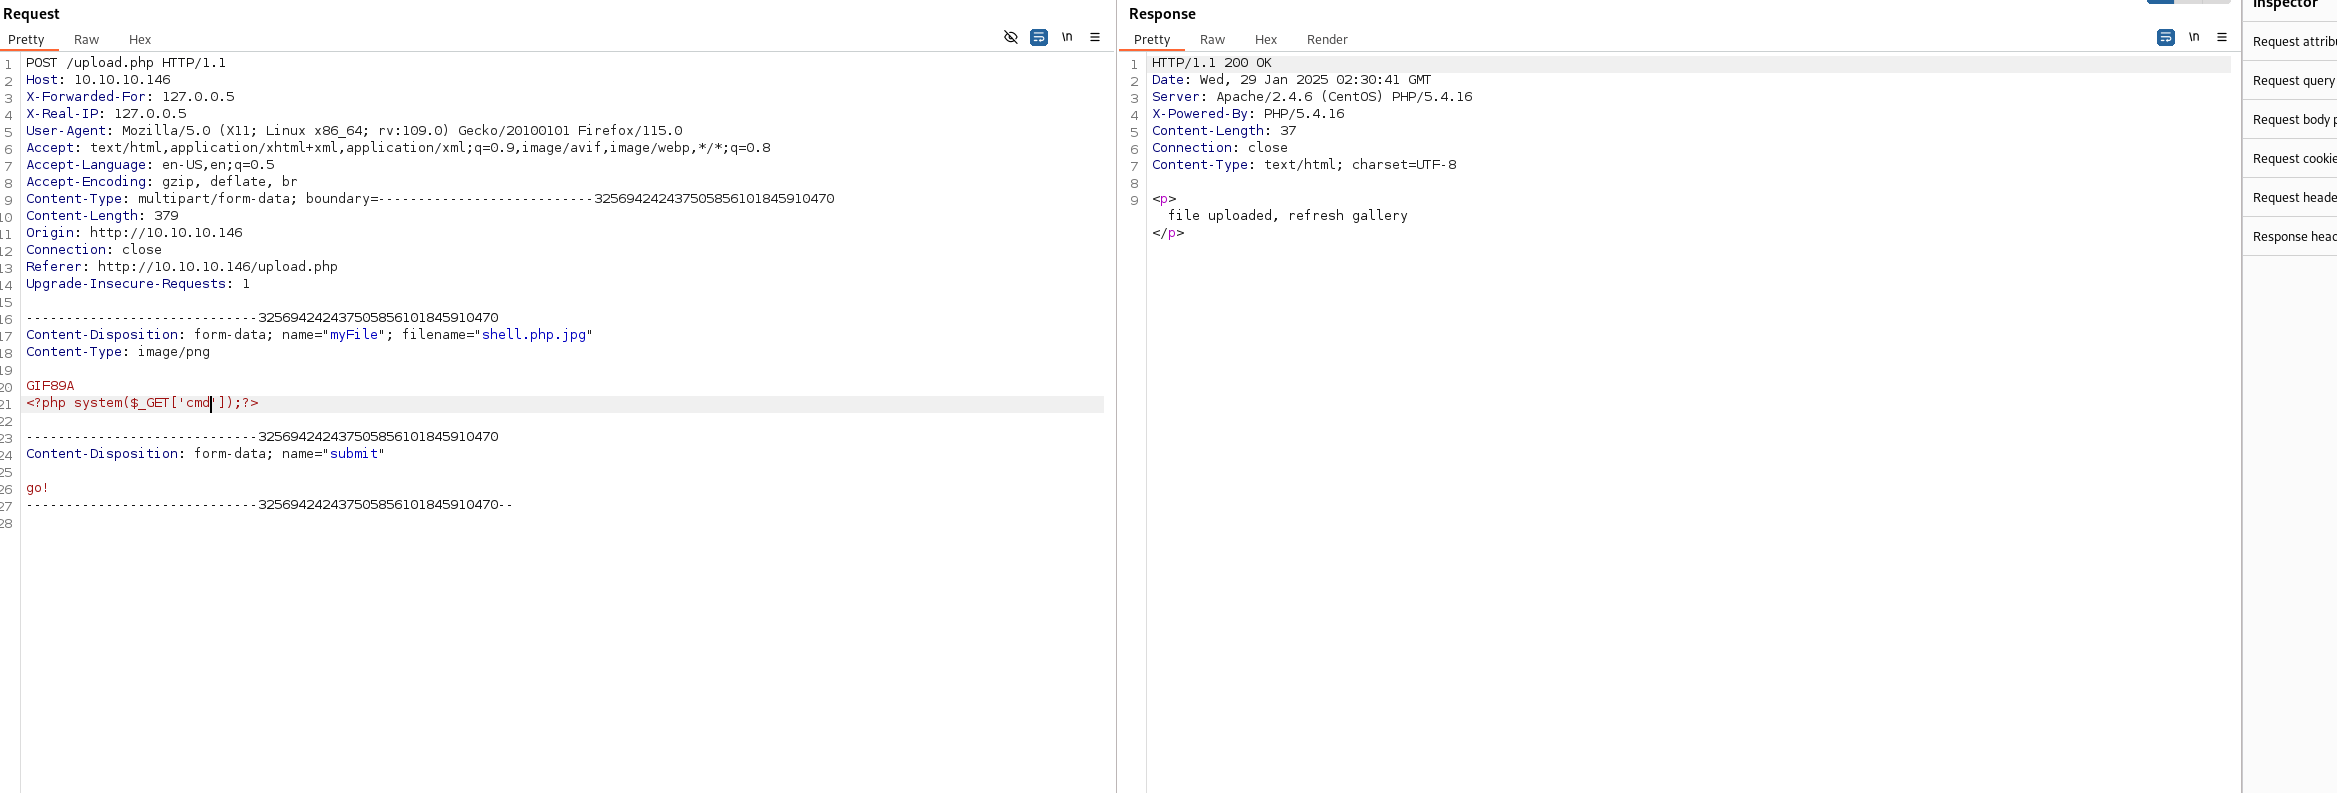Toggle the \n newline display in Response panel

(2194, 37)
